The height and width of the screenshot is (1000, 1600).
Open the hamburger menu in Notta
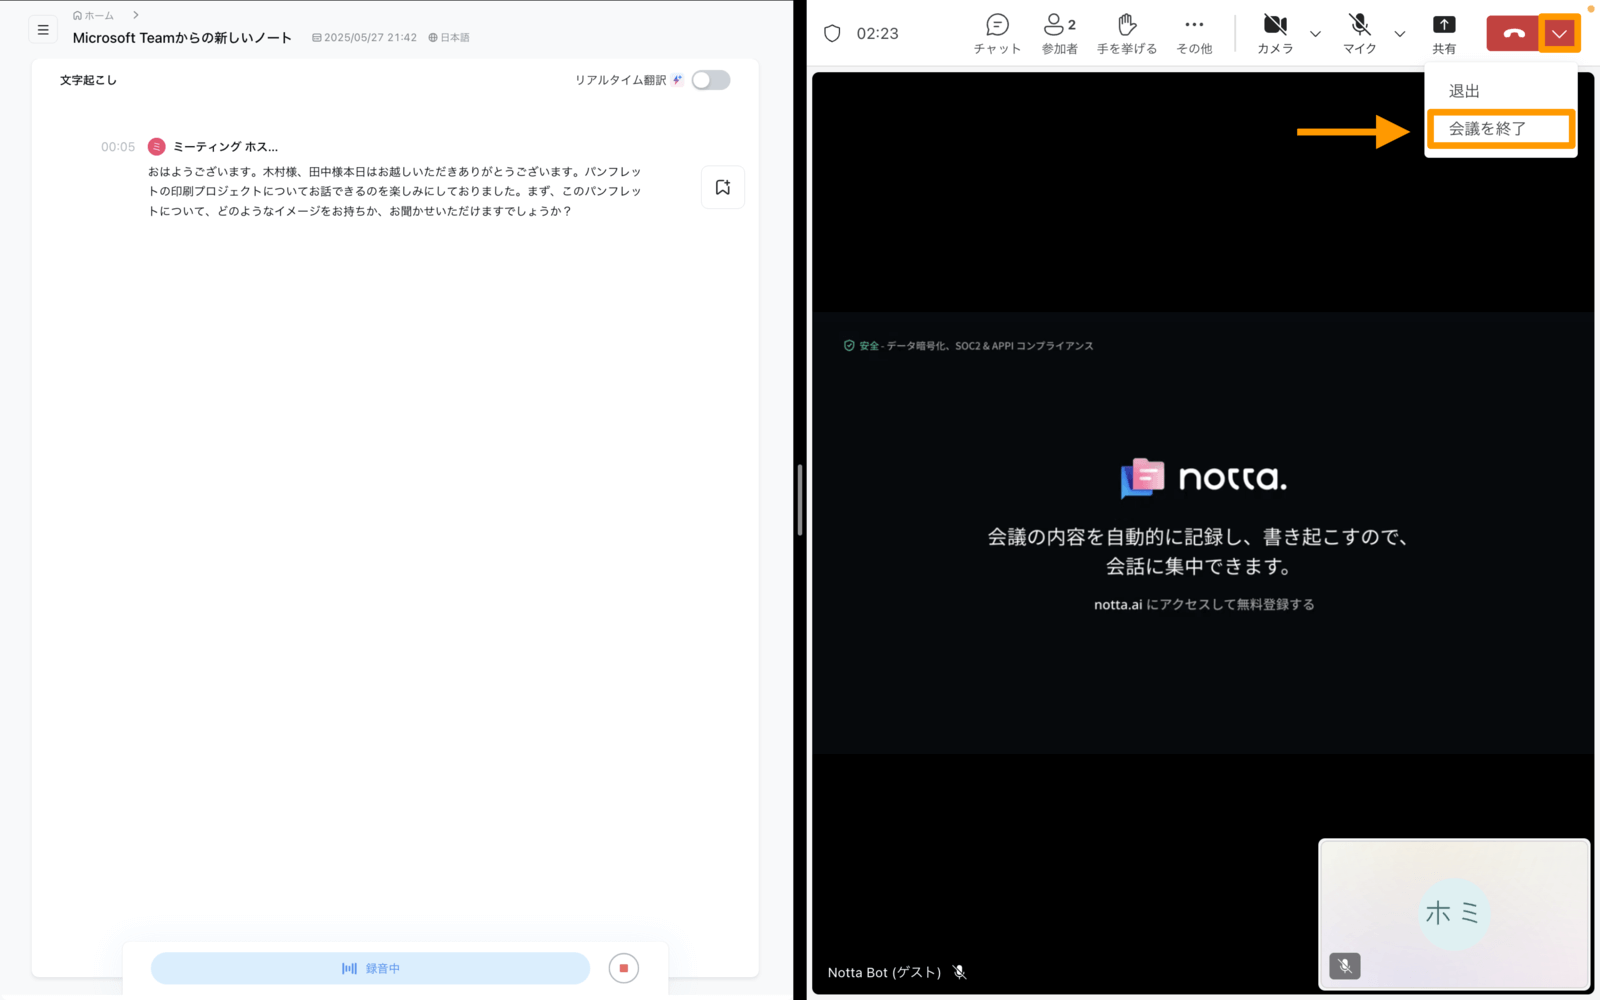coord(43,30)
